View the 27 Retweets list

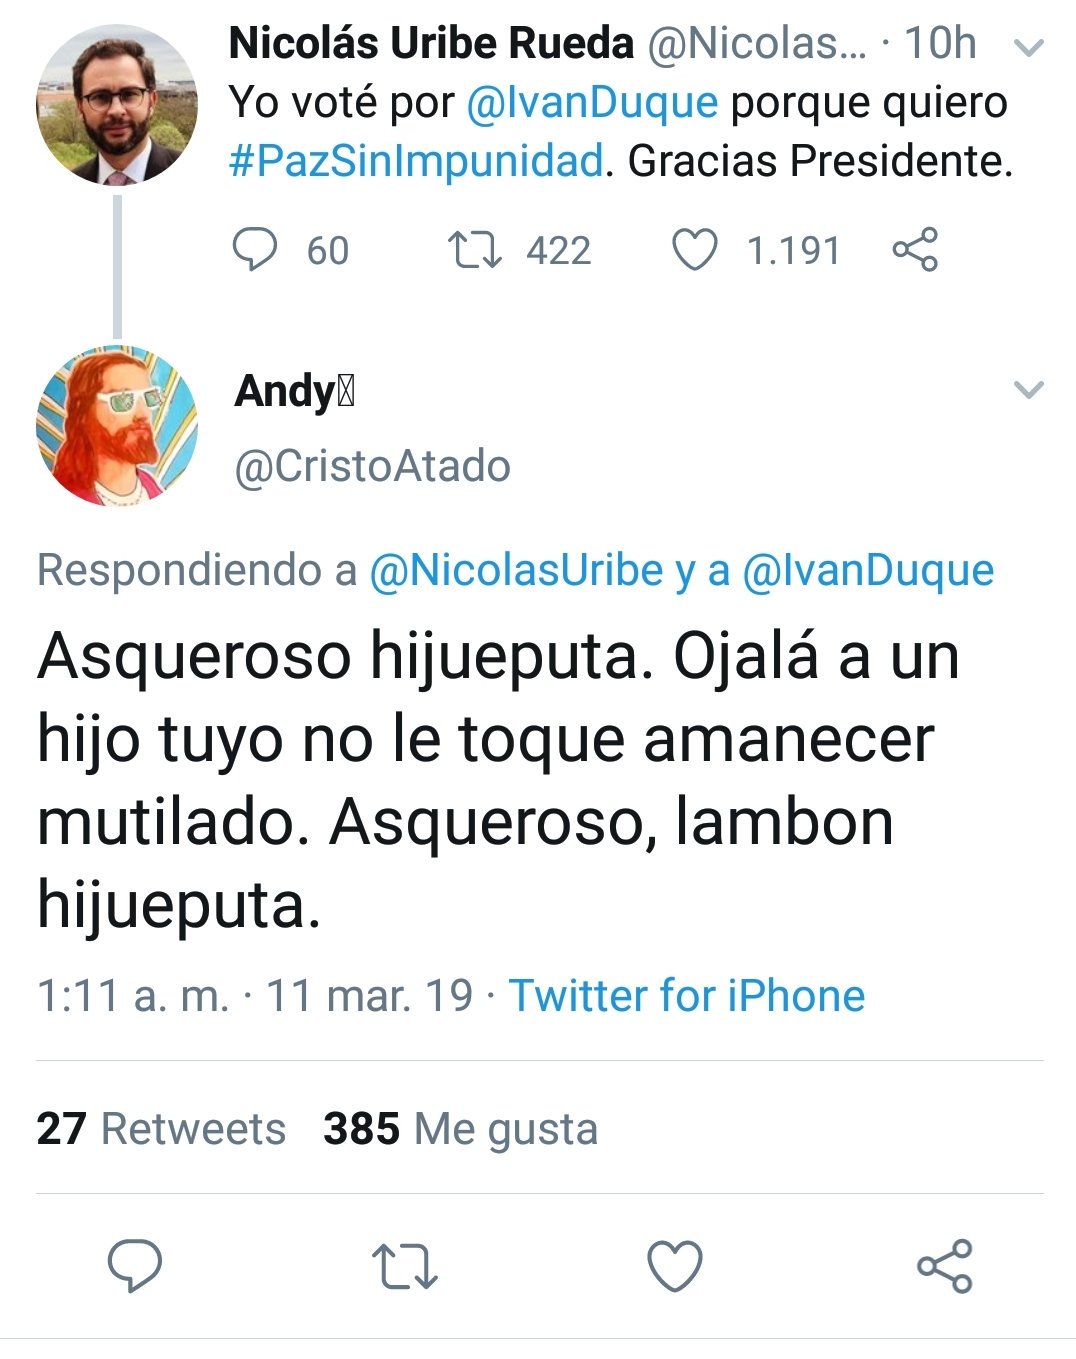[x=161, y=1129]
